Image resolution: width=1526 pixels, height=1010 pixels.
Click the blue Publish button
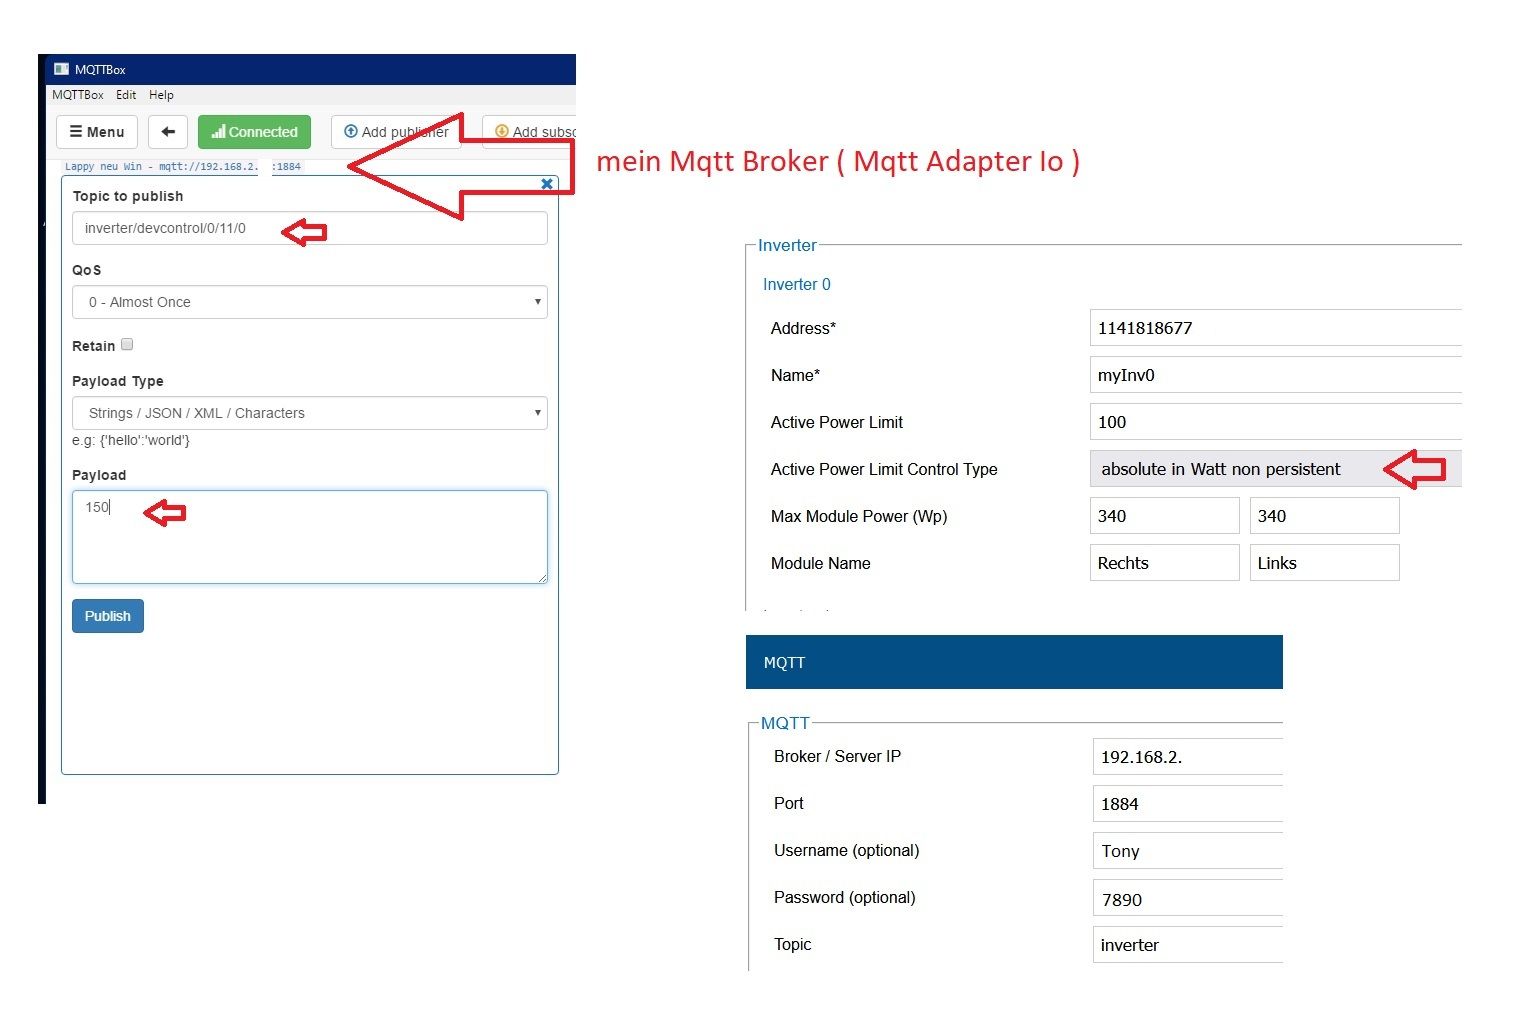108,616
